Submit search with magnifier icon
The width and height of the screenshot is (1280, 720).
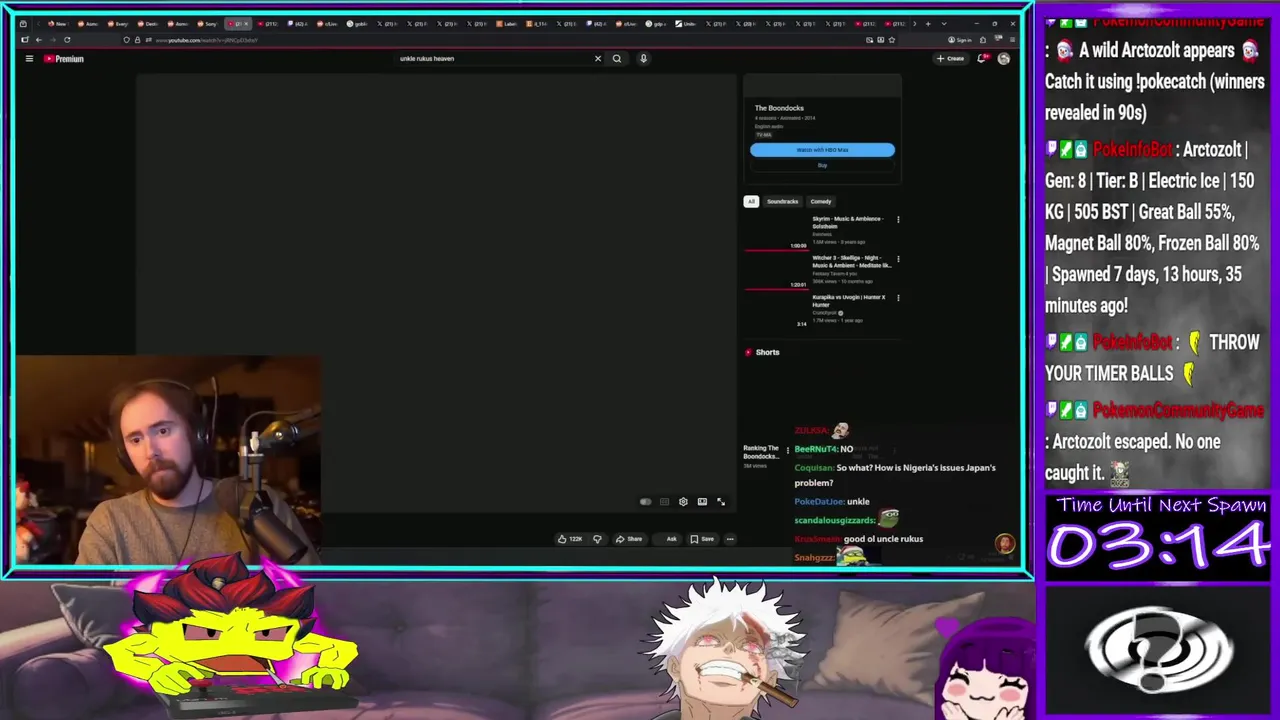pos(617,58)
